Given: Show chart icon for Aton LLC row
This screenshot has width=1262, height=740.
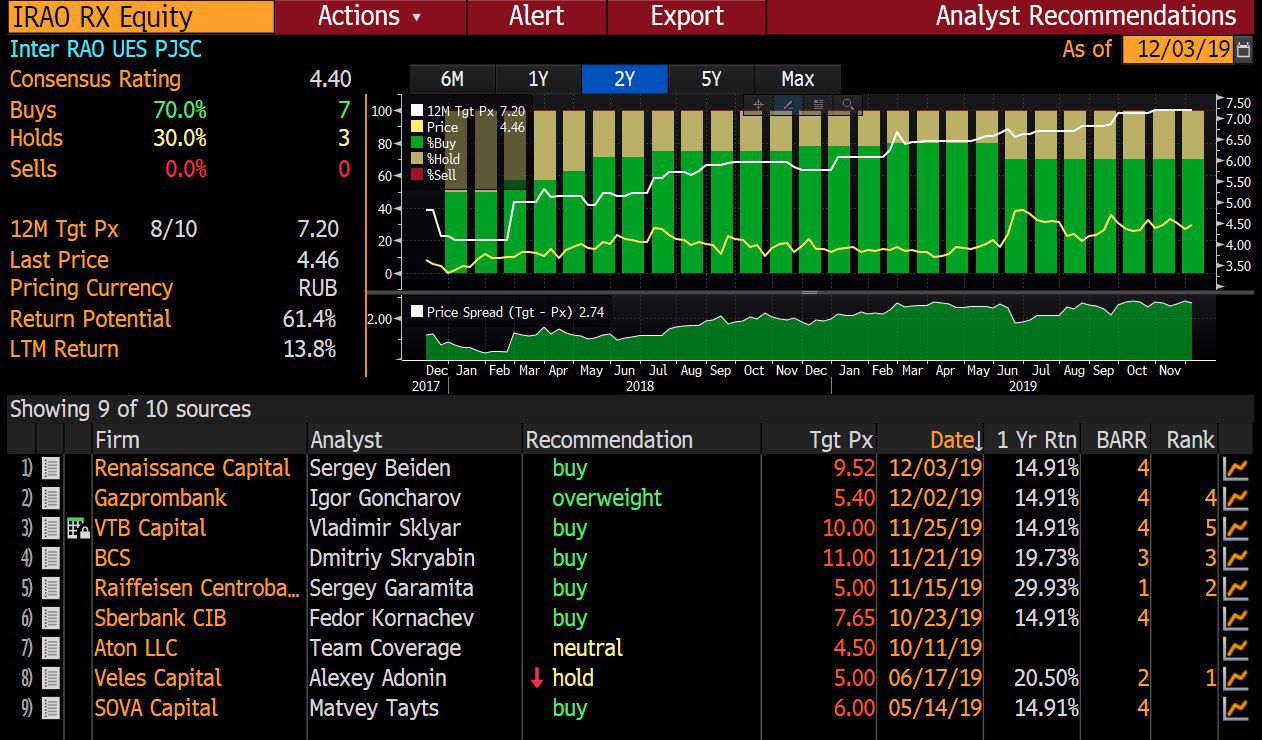Looking at the screenshot, I should click(1237, 648).
